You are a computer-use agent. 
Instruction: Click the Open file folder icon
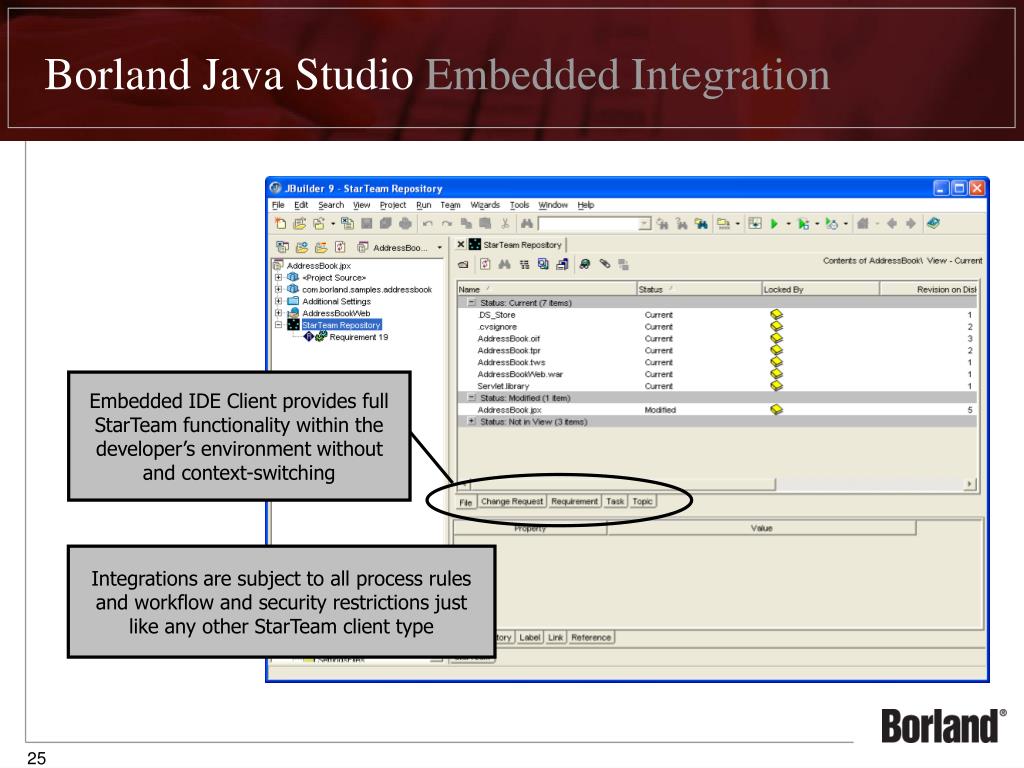pyautogui.click(x=300, y=224)
